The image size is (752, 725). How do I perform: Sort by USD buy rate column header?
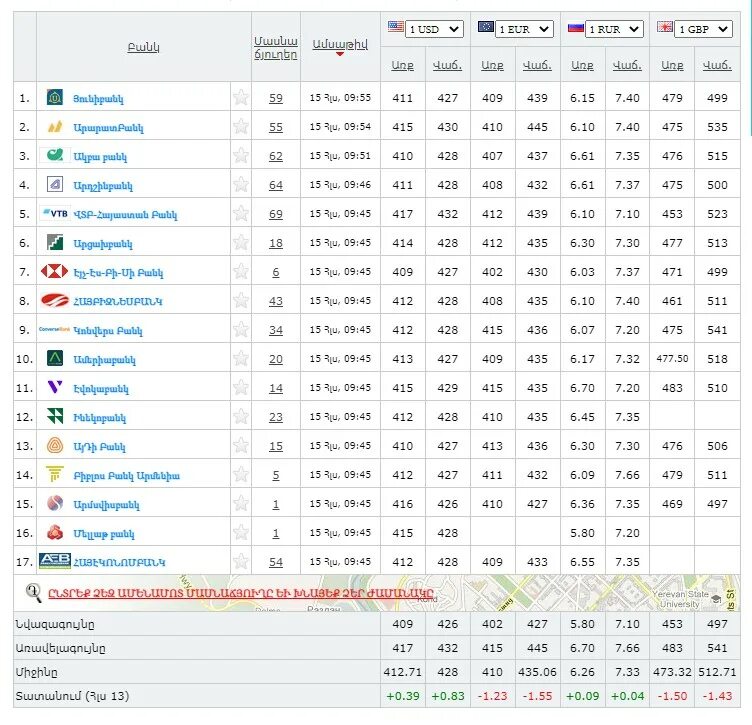click(x=402, y=65)
